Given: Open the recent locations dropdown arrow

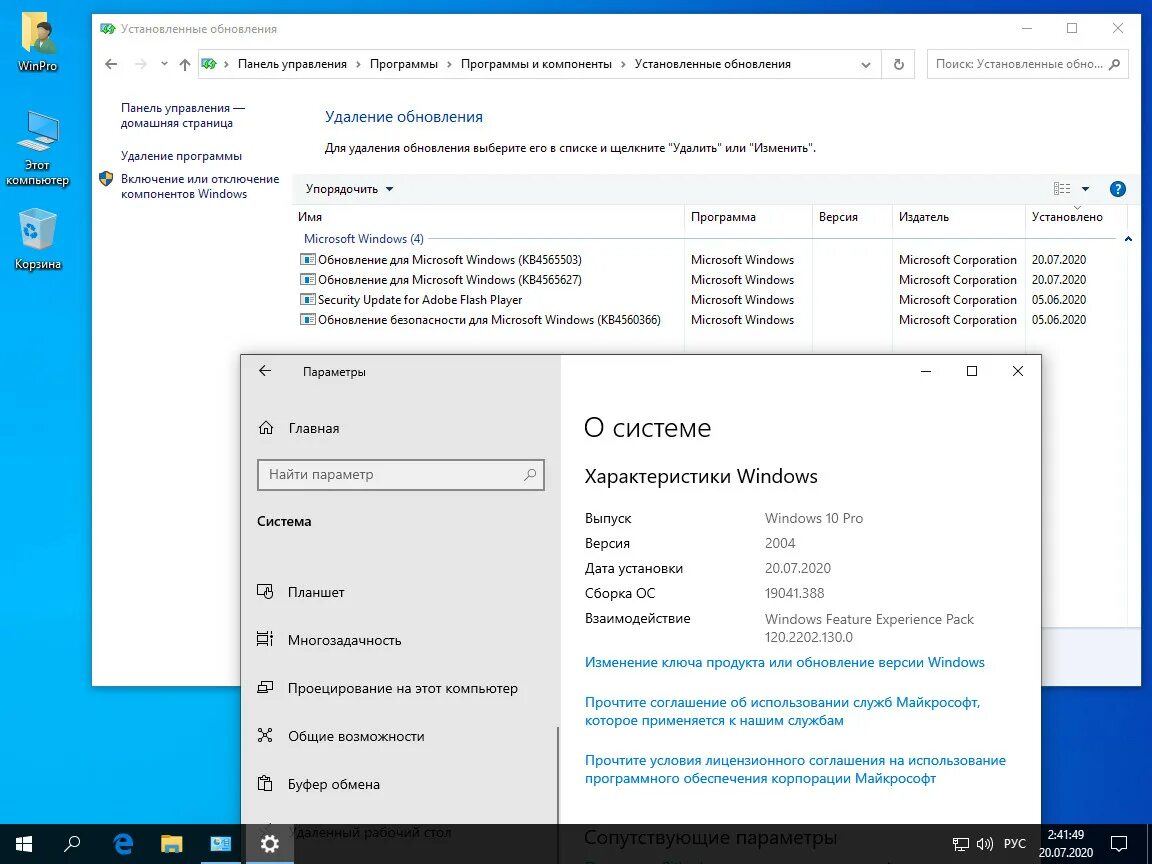Looking at the screenshot, I should (164, 64).
